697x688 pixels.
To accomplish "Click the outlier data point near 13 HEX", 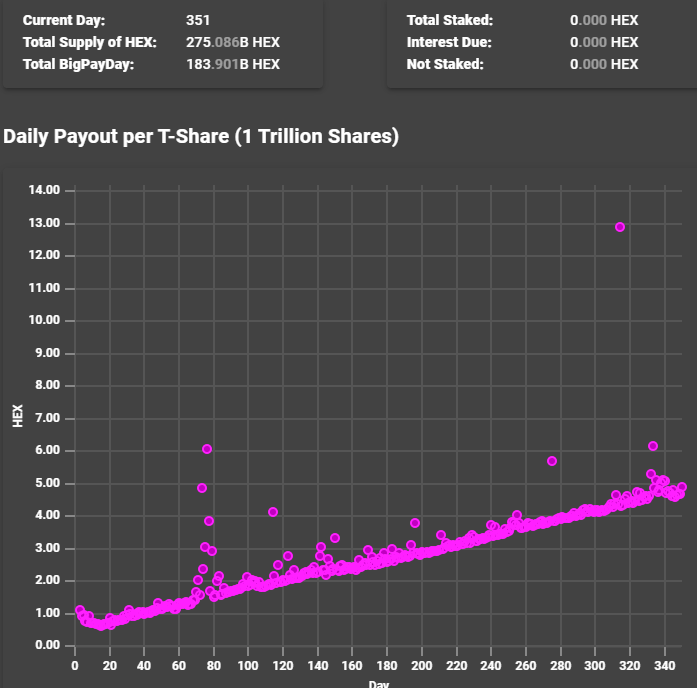I will coord(620,227).
